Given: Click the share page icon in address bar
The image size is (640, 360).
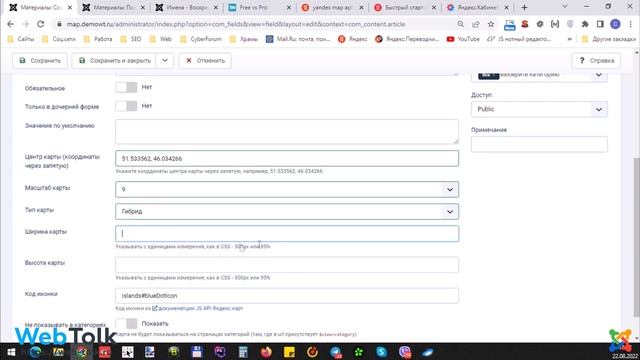Looking at the screenshot, I should click(x=476, y=24).
